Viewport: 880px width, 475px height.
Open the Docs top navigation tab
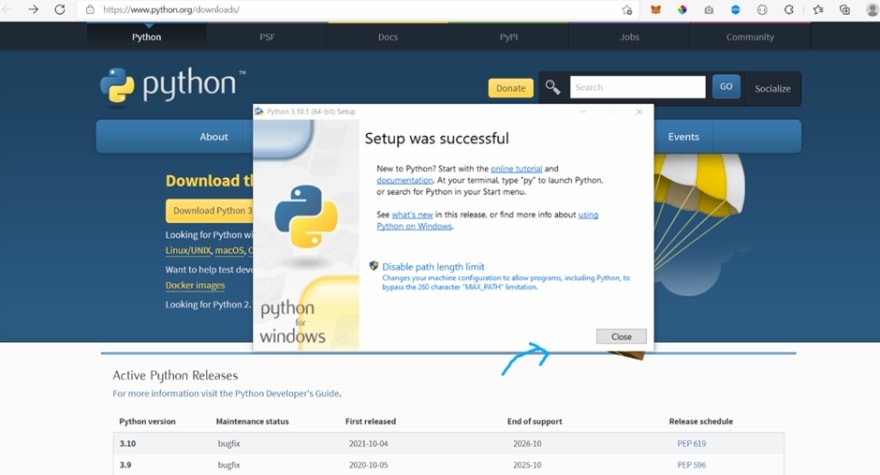[388, 37]
